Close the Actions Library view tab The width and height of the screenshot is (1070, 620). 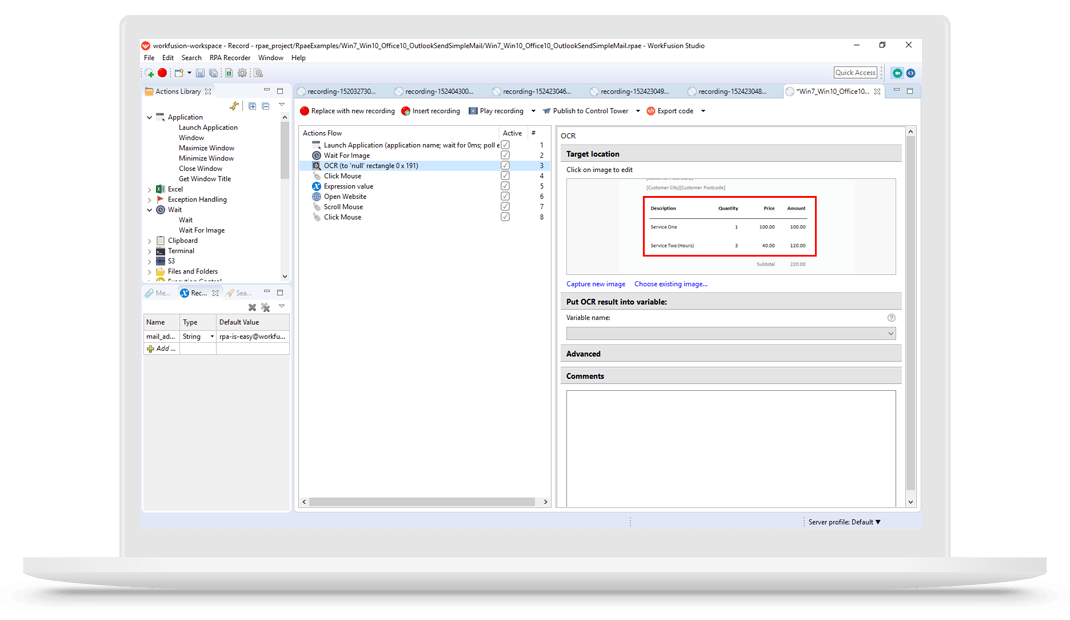208,91
